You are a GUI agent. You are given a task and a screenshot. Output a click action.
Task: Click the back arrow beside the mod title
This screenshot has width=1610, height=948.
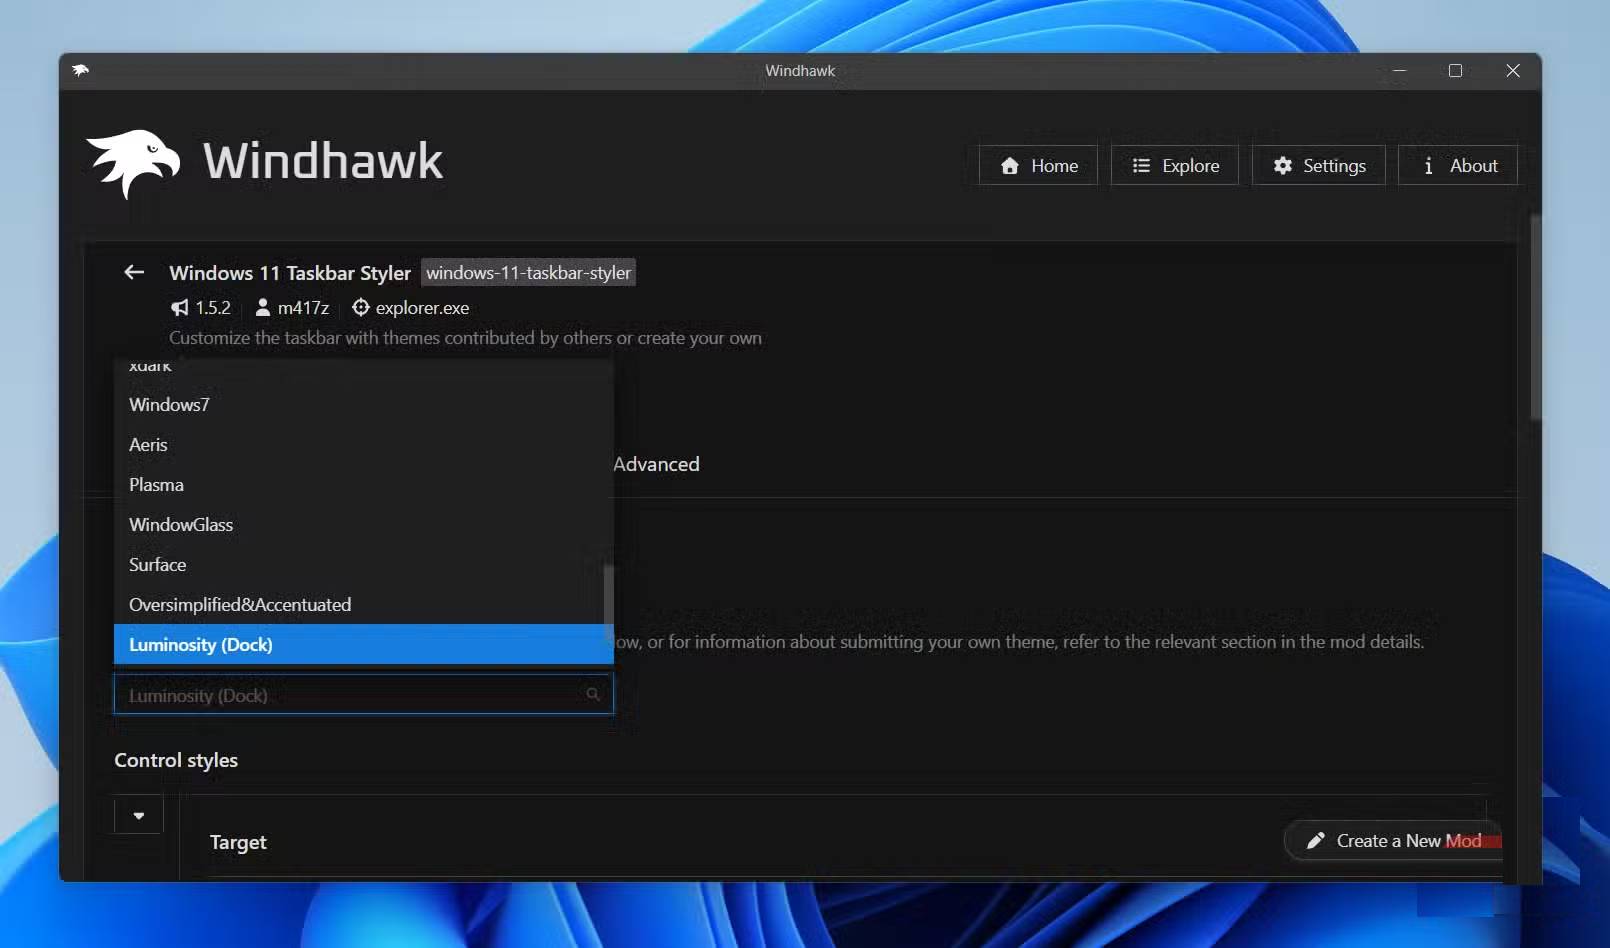tap(134, 272)
